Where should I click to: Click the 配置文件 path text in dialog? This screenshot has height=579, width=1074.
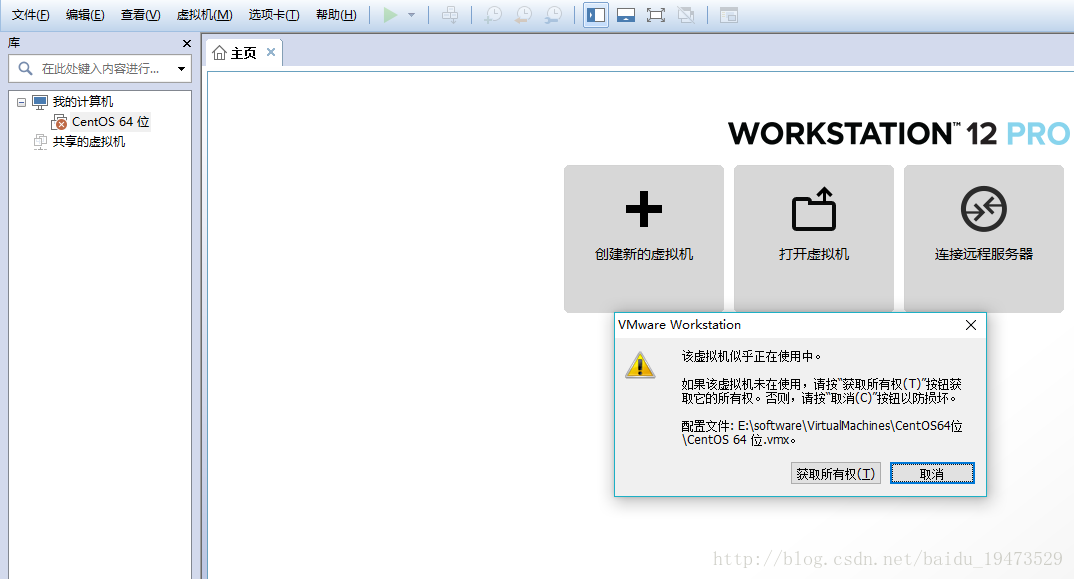822,432
